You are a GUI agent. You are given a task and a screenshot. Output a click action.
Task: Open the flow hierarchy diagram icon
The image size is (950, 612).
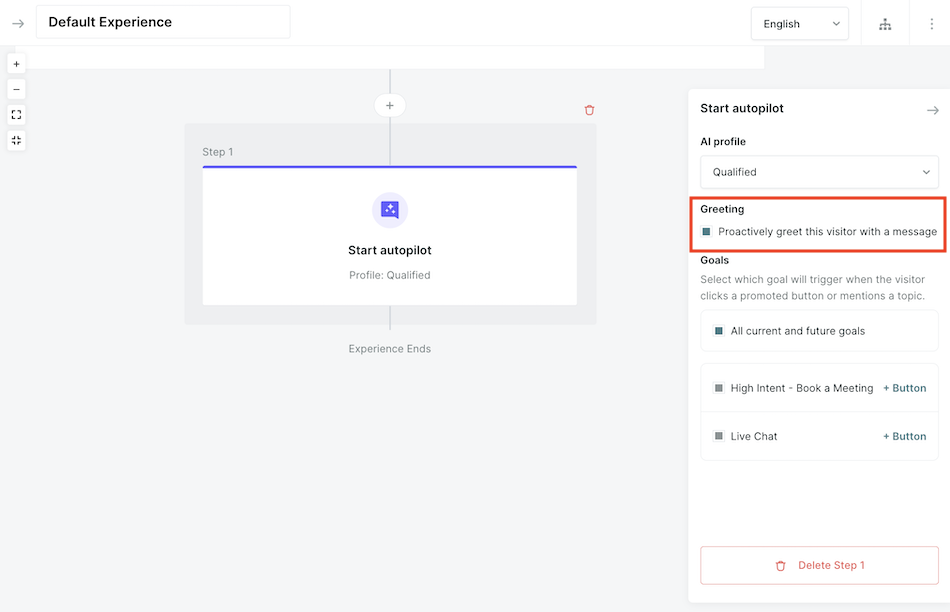coord(885,24)
